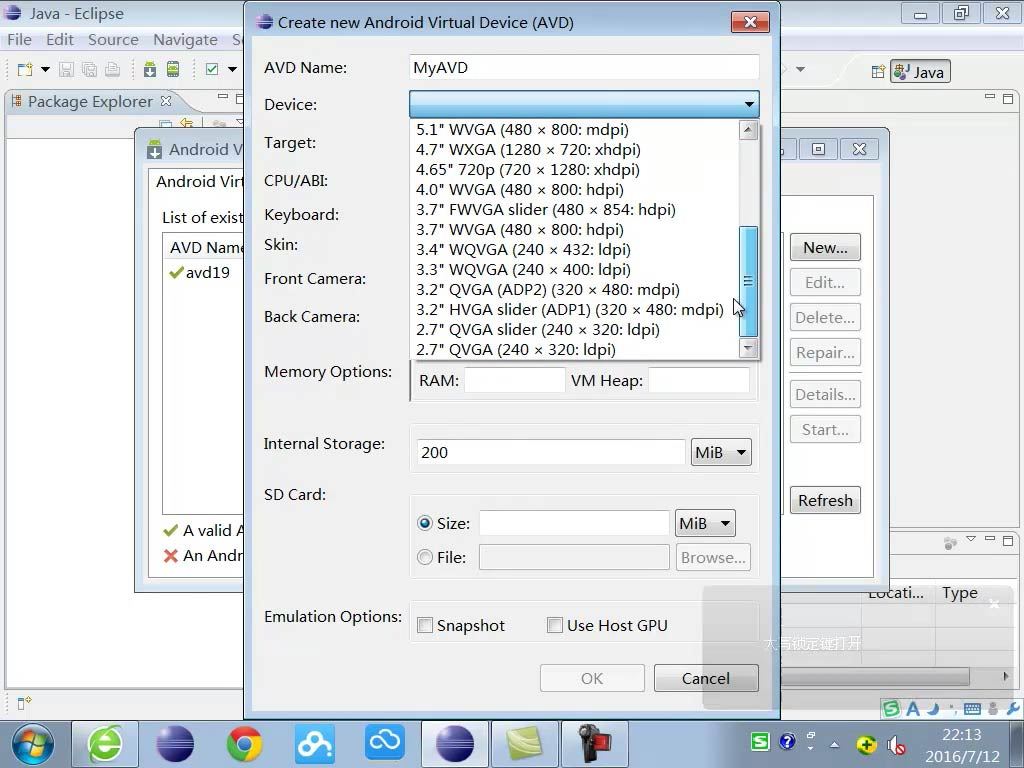Open Google Chrome from the taskbar
The height and width of the screenshot is (768, 1024).
point(244,744)
